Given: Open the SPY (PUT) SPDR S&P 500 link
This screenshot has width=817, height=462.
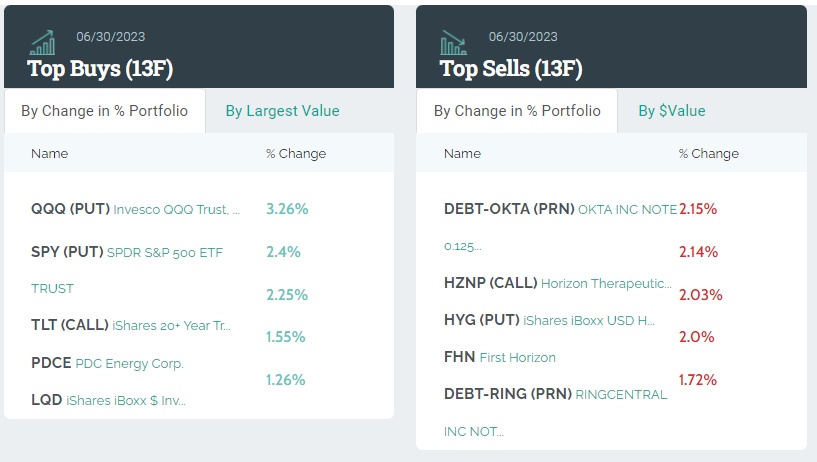Looking at the screenshot, I should [x=127, y=252].
